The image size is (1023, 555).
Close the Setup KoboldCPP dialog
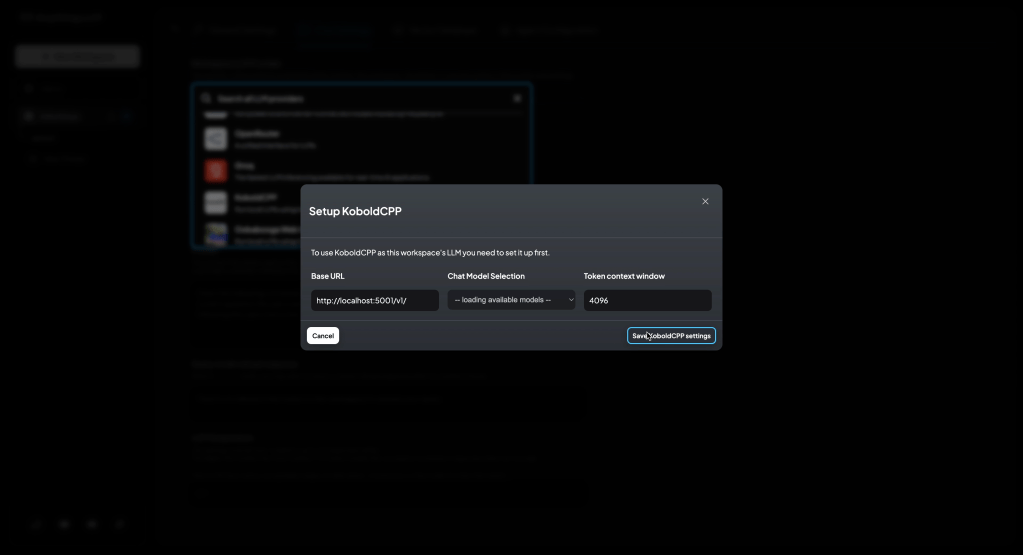click(705, 201)
